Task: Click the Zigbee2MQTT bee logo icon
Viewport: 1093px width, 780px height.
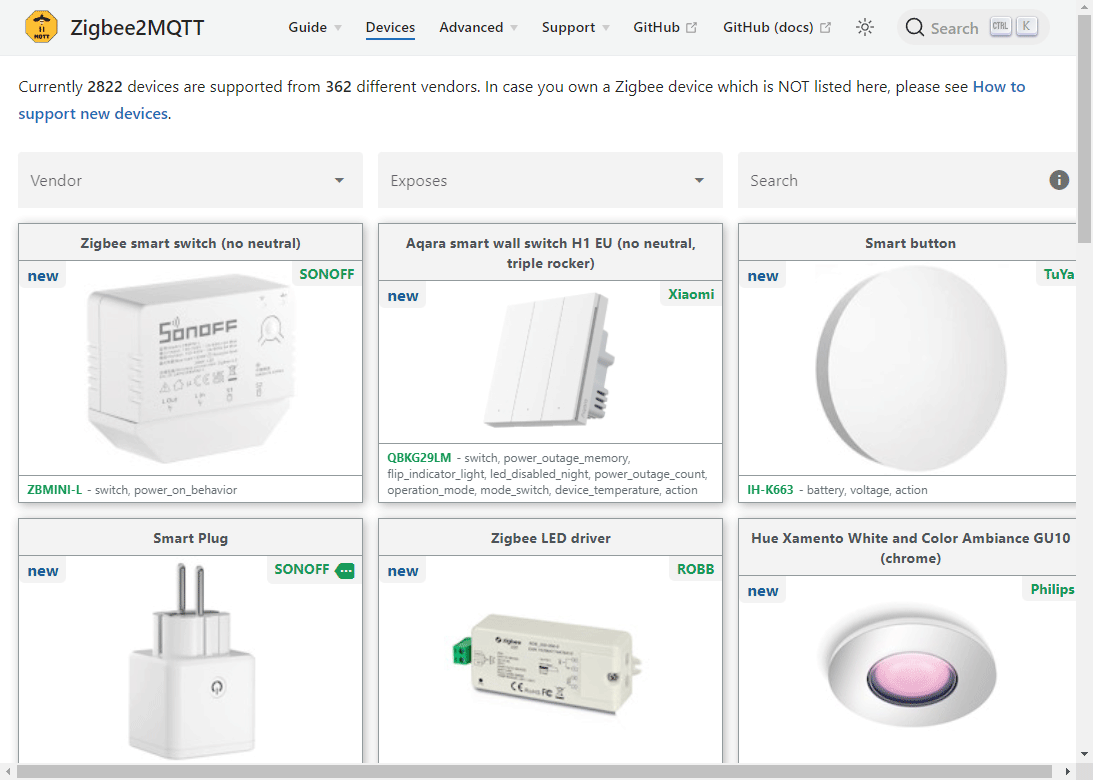Action: (42, 28)
